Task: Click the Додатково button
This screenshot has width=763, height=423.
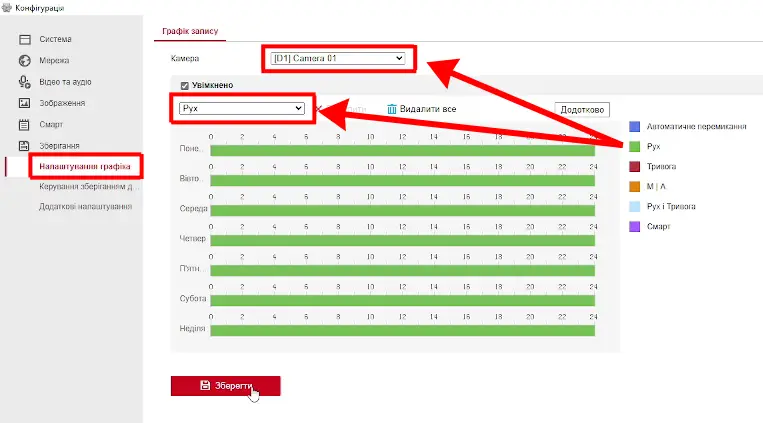Action: tap(582, 109)
